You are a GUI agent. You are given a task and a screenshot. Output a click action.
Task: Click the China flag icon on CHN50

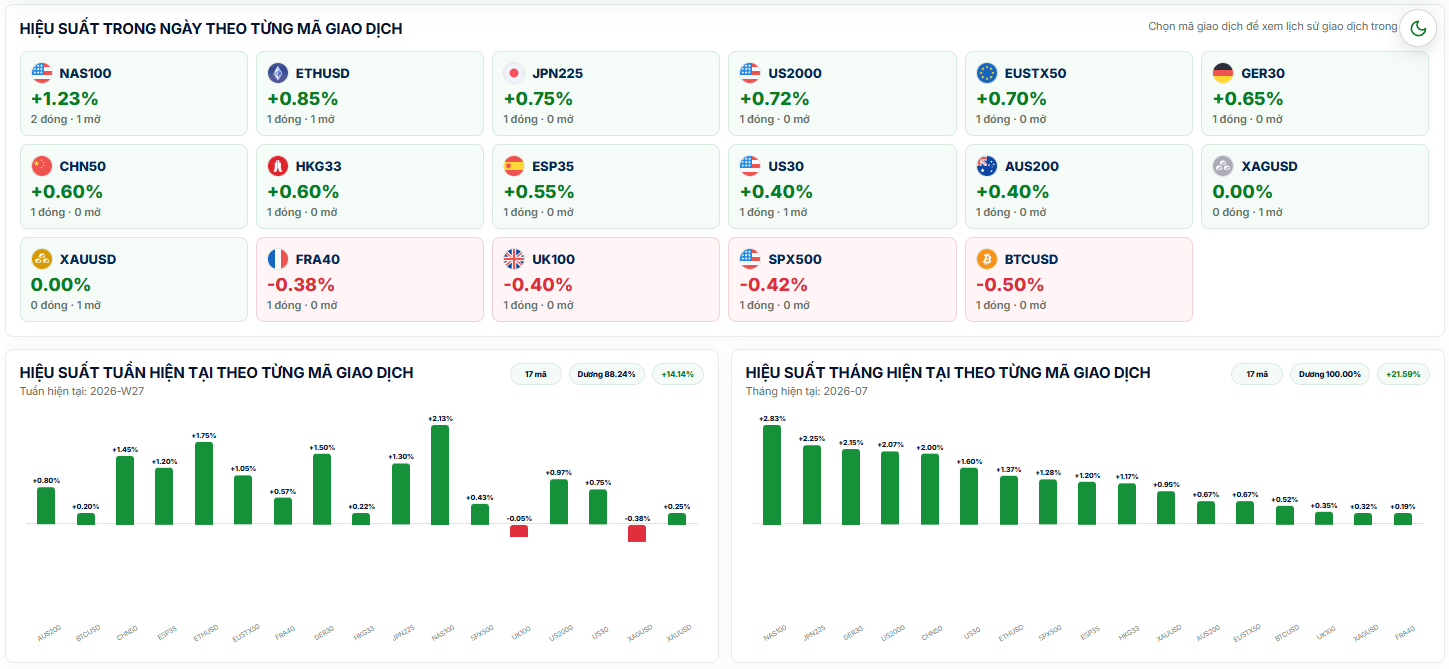point(41,166)
